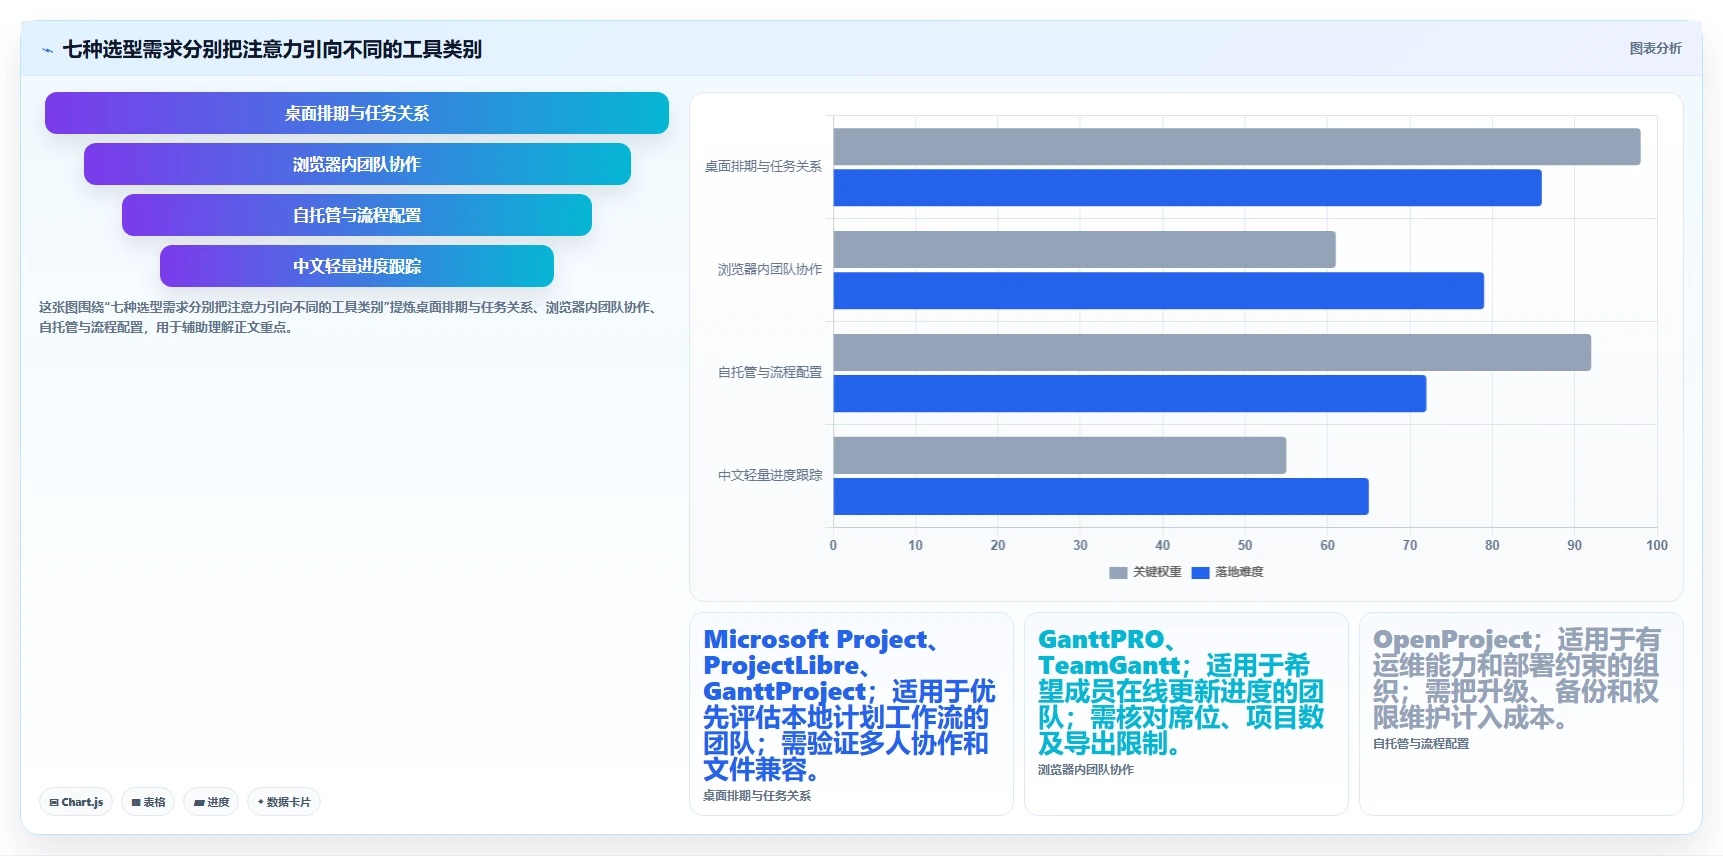Toggle the 关键权重 legend gray swatch
This screenshot has width=1723, height=856.
(1118, 573)
